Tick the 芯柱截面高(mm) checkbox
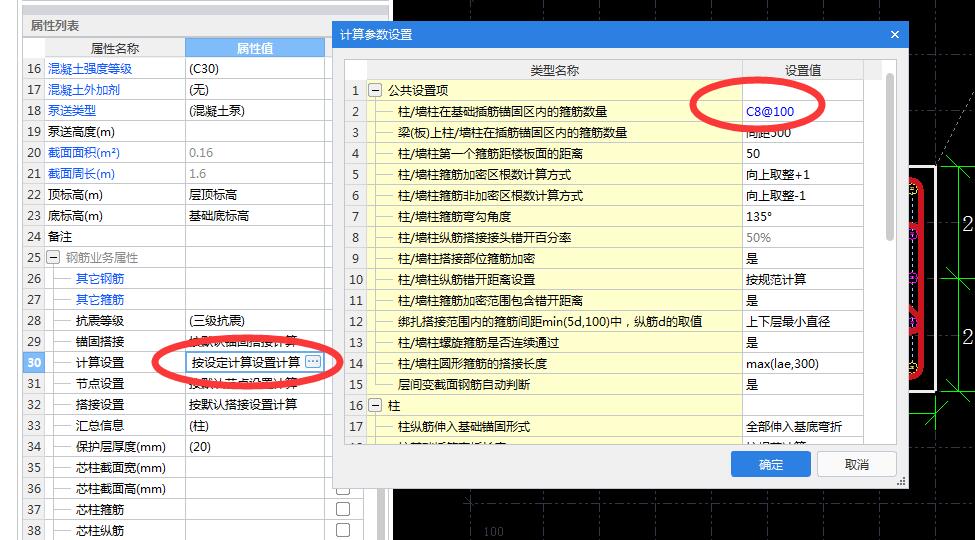 [343, 488]
